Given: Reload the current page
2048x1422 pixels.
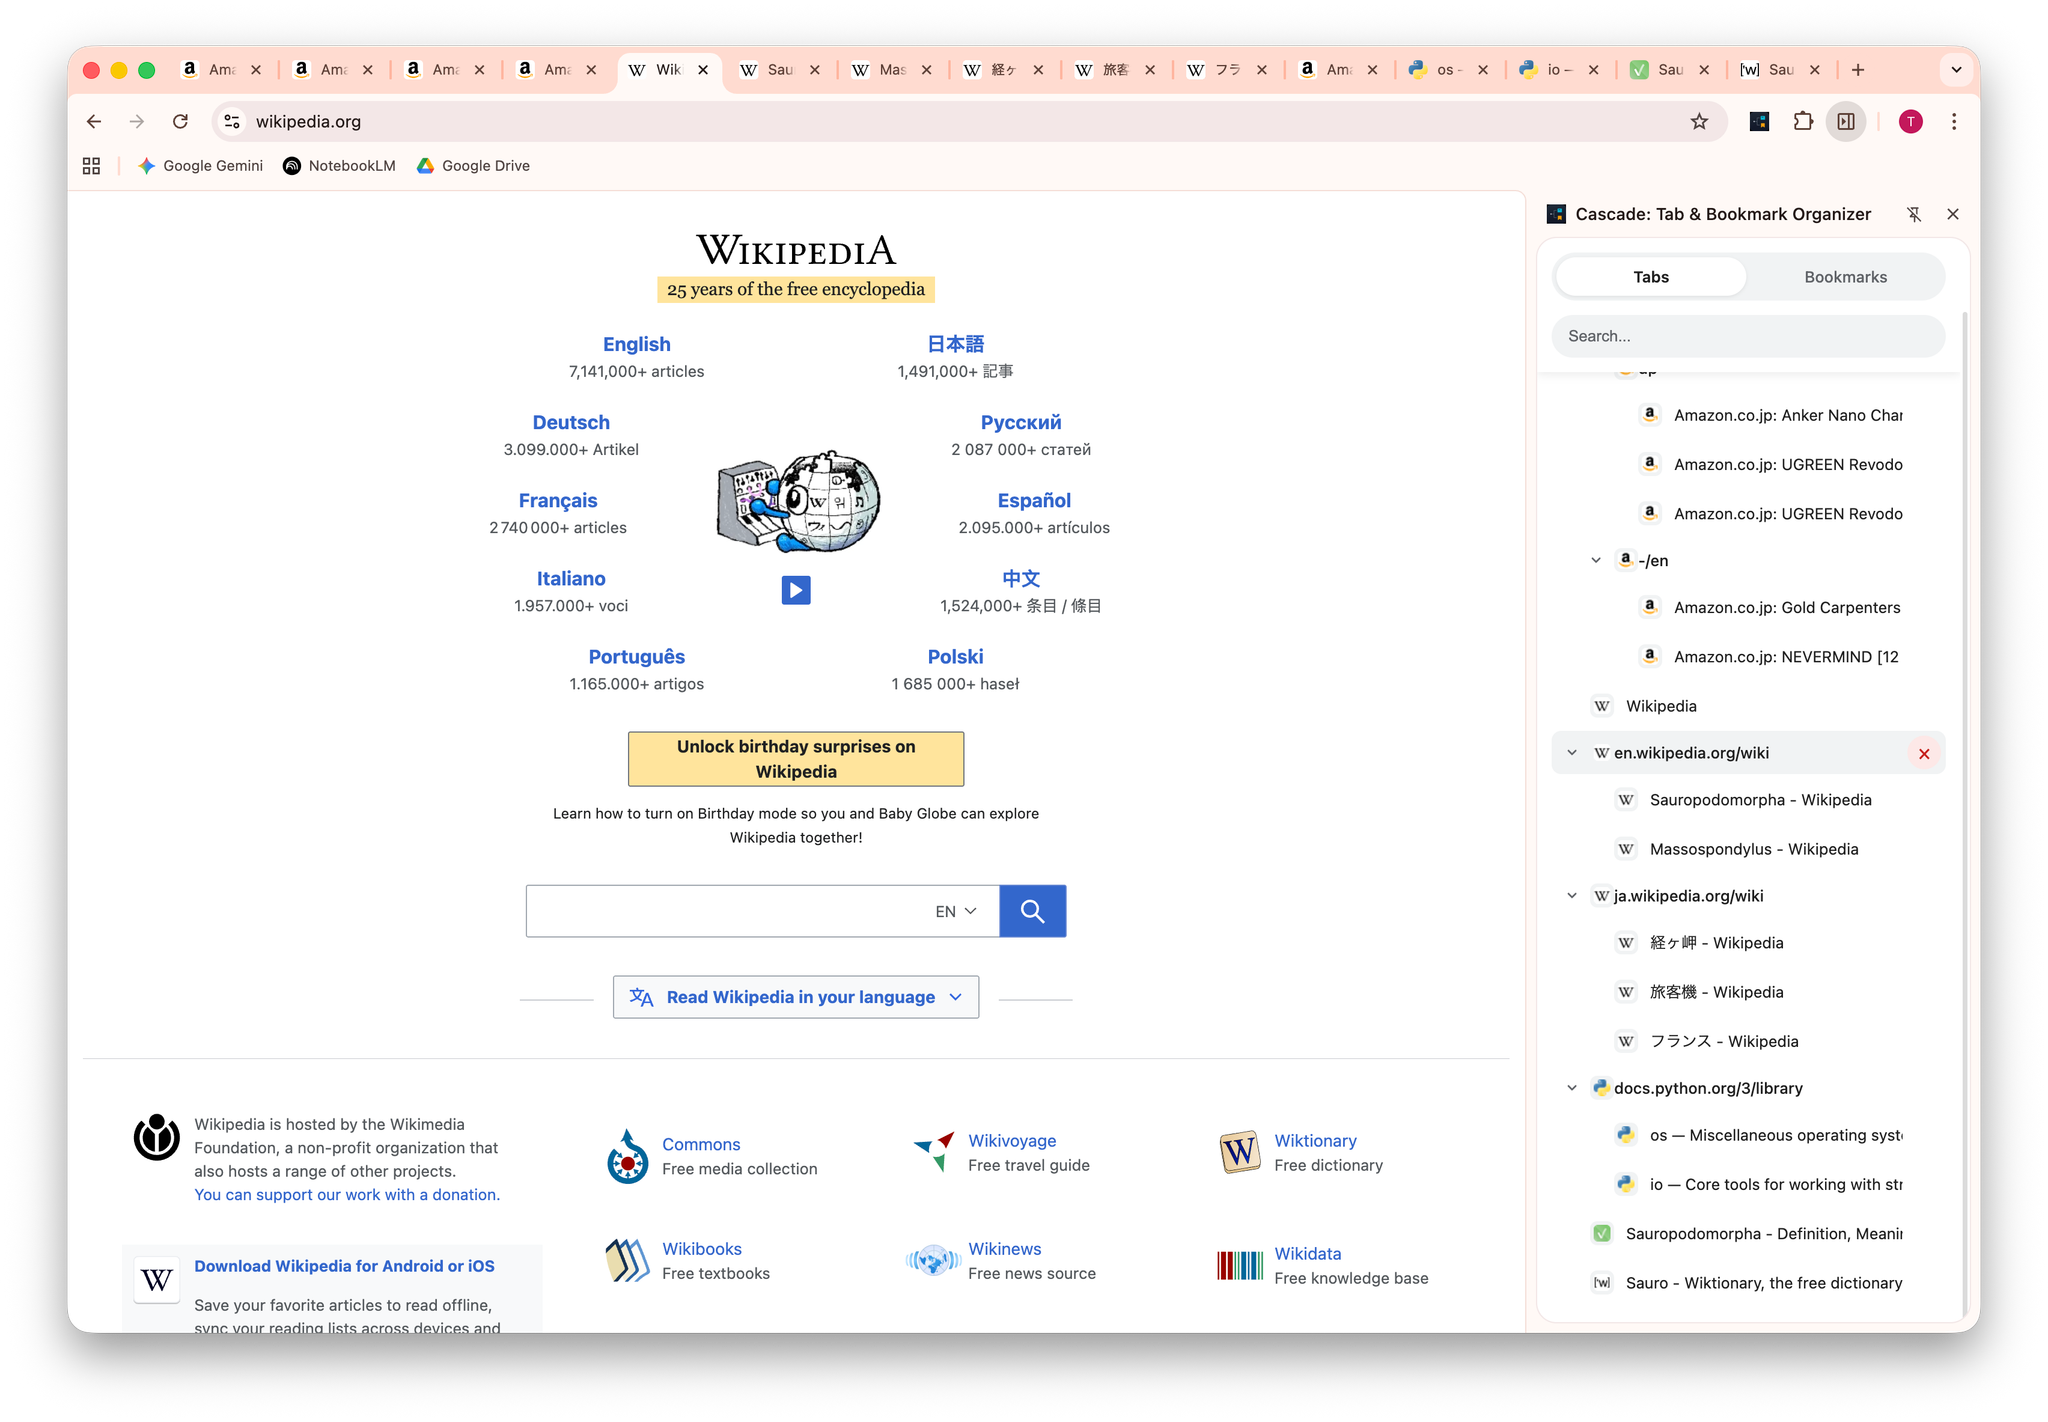Looking at the screenshot, I should [x=180, y=122].
